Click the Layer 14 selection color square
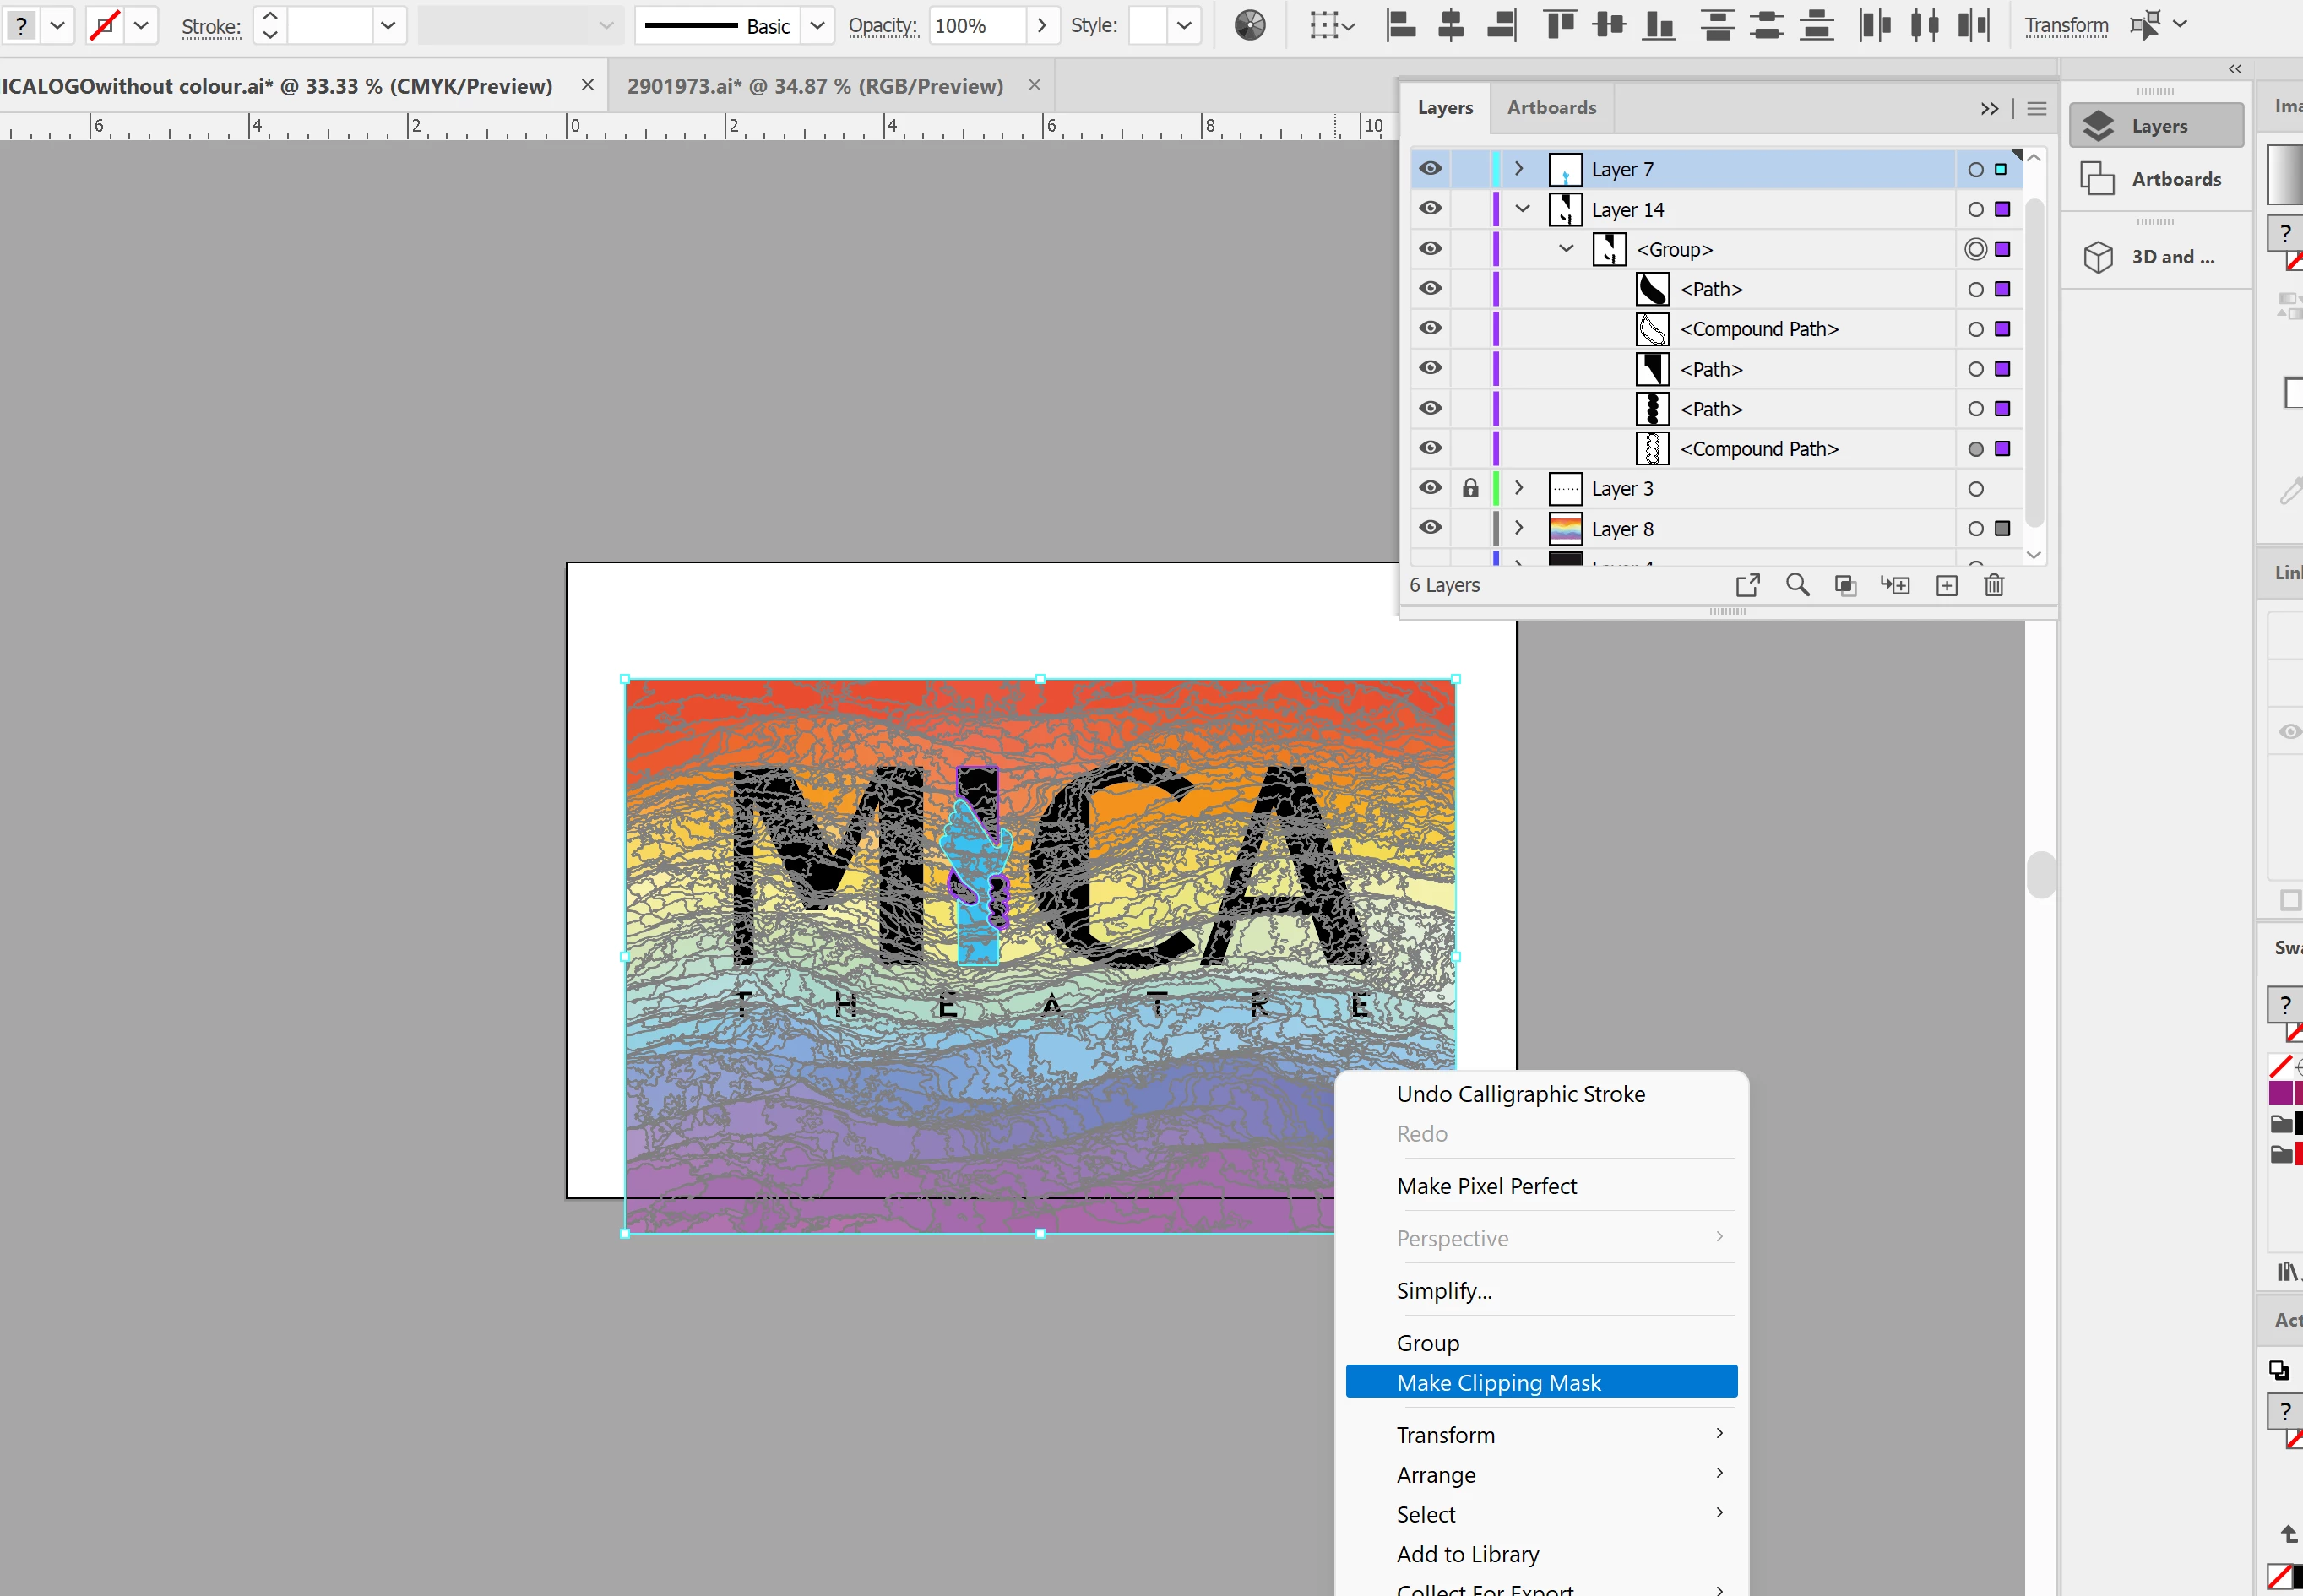Image resolution: width=2303 pixels, height=1596 pixels. tap(2002, 209)
